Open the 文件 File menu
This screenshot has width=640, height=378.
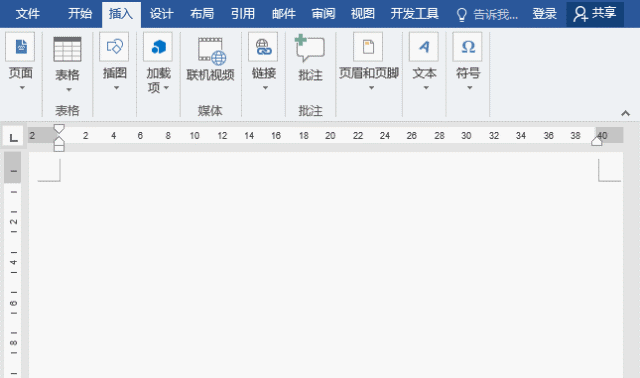click(x=28, y=14)
